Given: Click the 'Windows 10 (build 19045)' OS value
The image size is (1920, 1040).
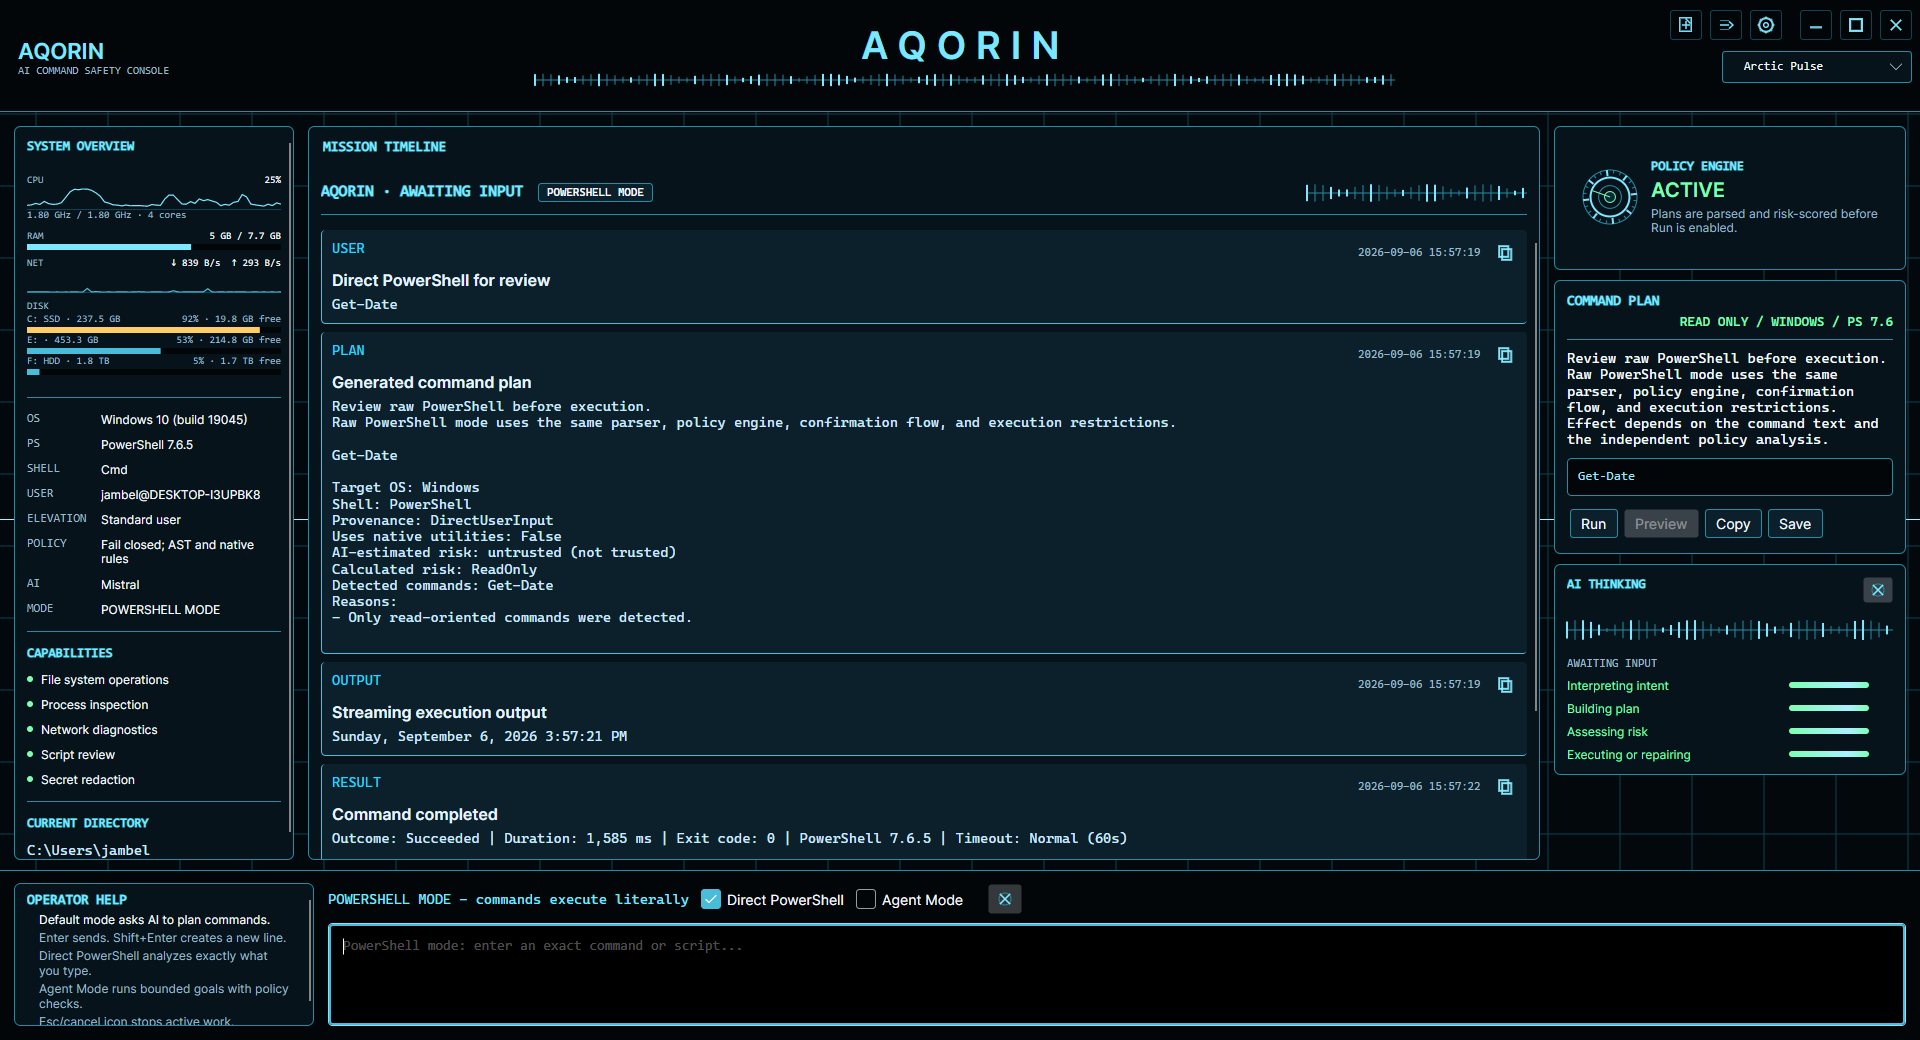Looking at the screenshot, I should pos(174,420).
